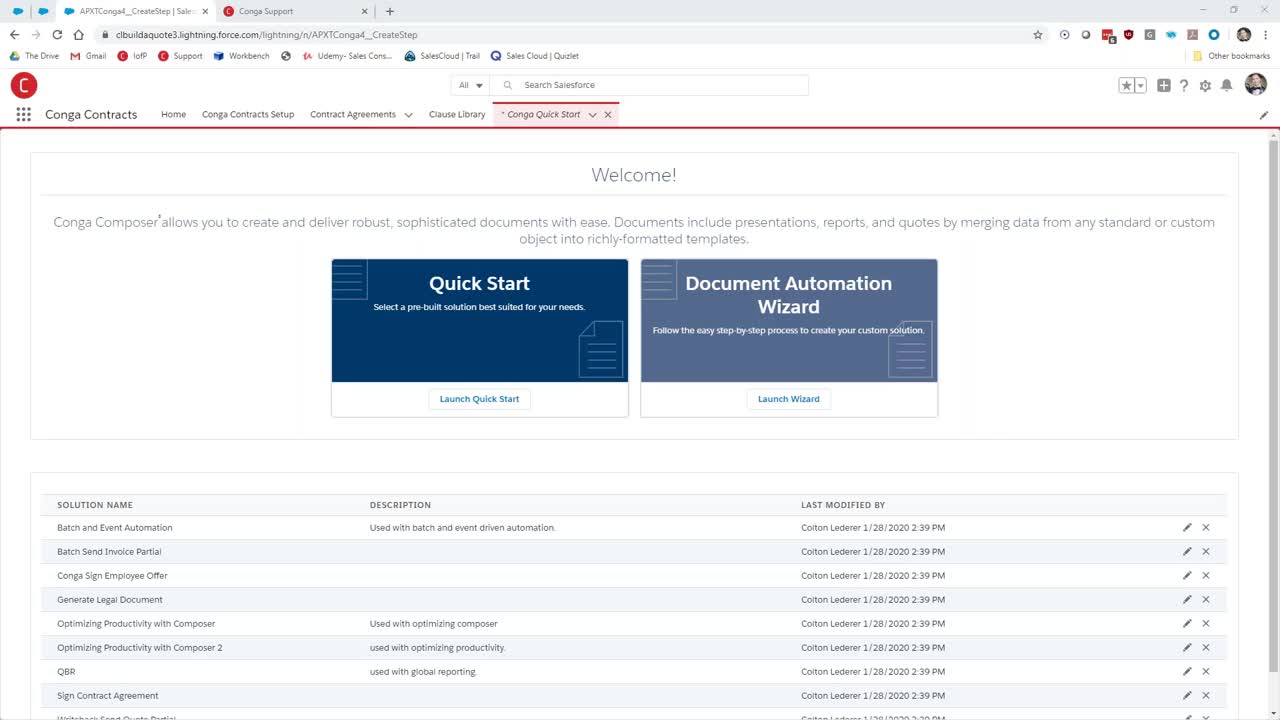Open the Generate Legal Document solution name
This screenshot has width=1280, height=720.
point(110,599)
